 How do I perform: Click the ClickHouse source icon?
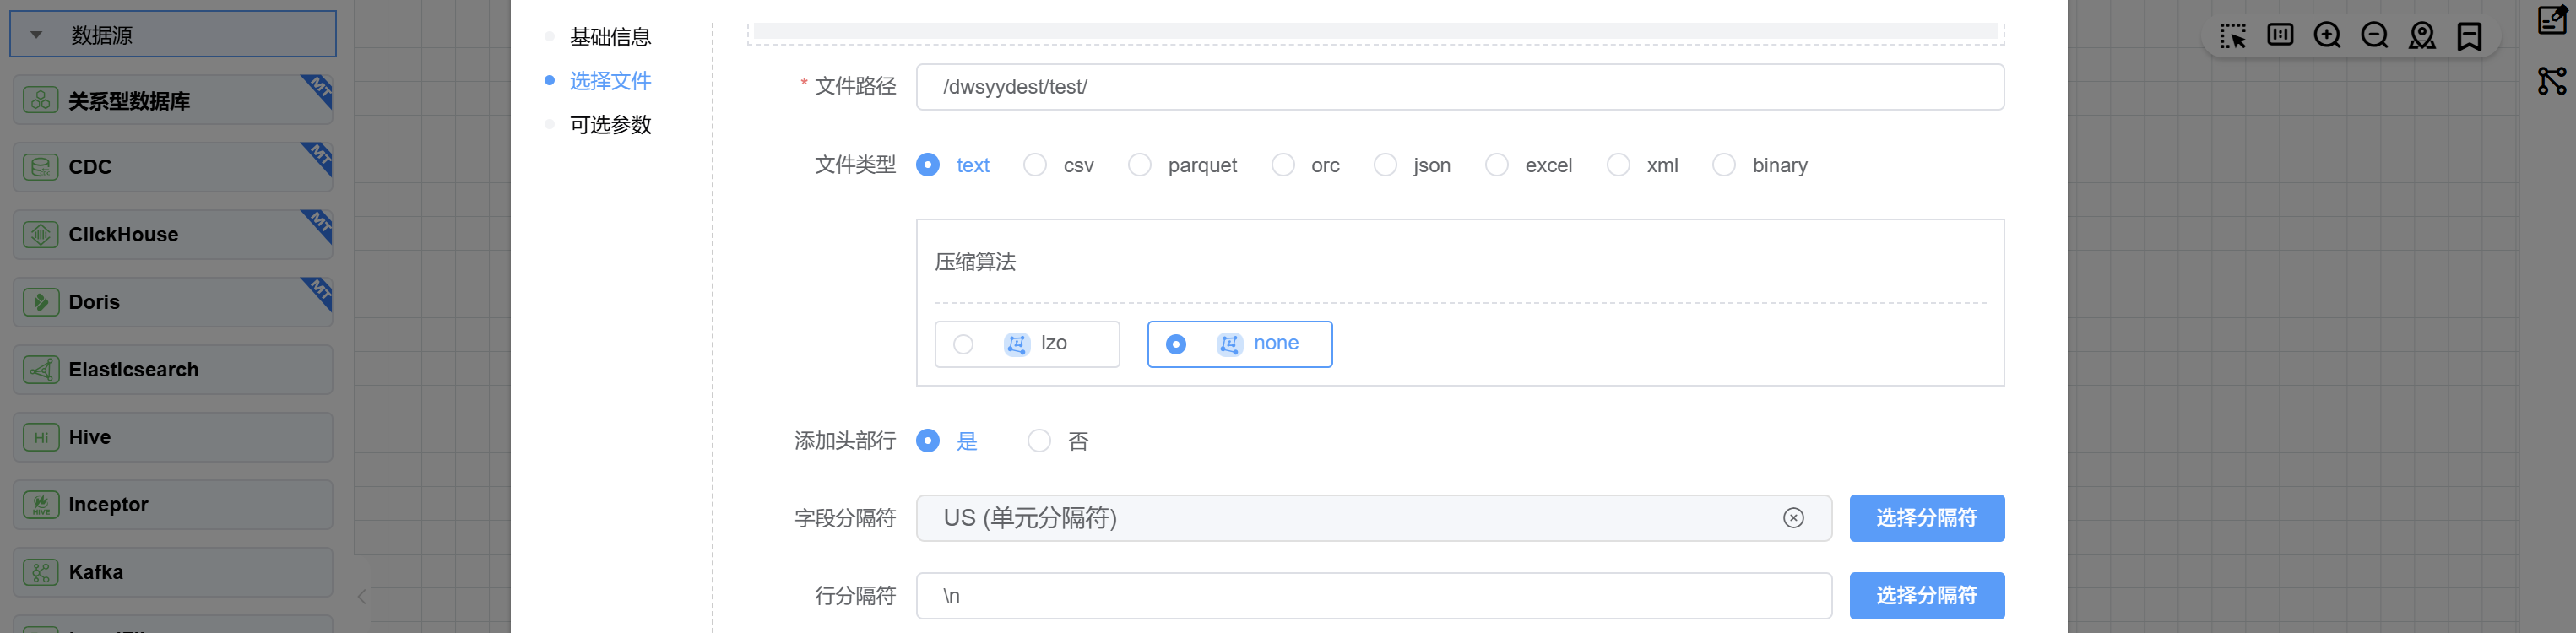coord(41,235)
